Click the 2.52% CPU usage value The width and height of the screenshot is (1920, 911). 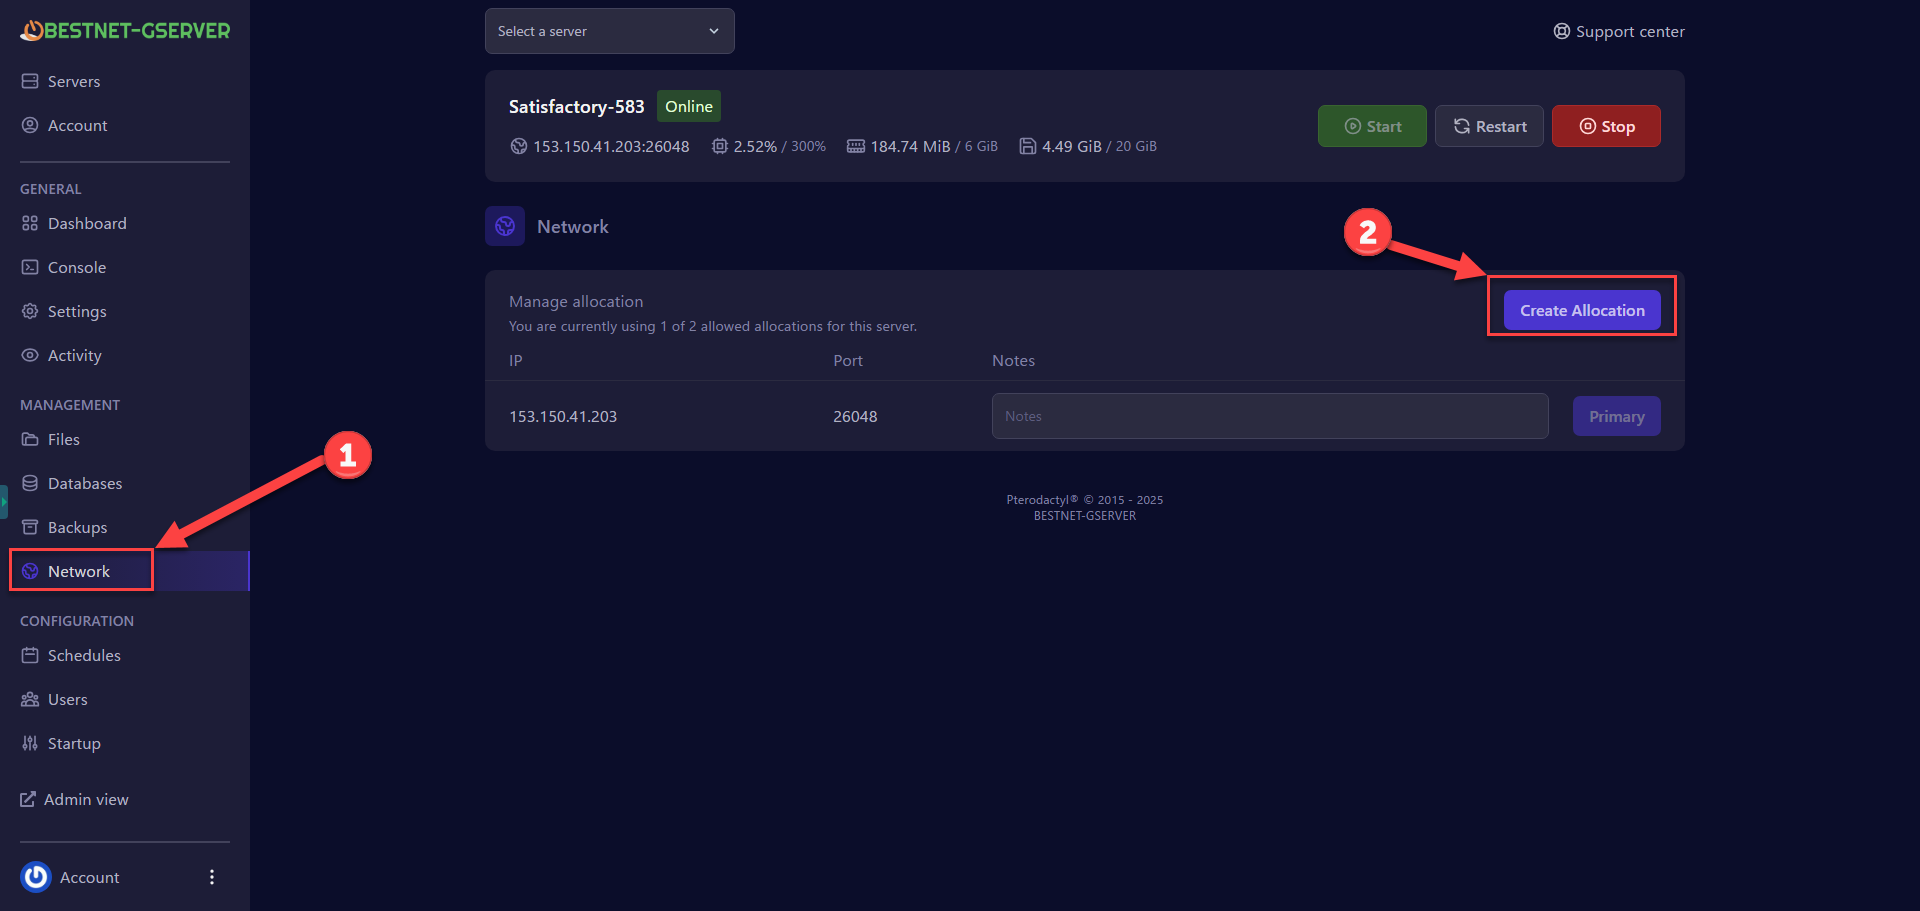point(755,146)
